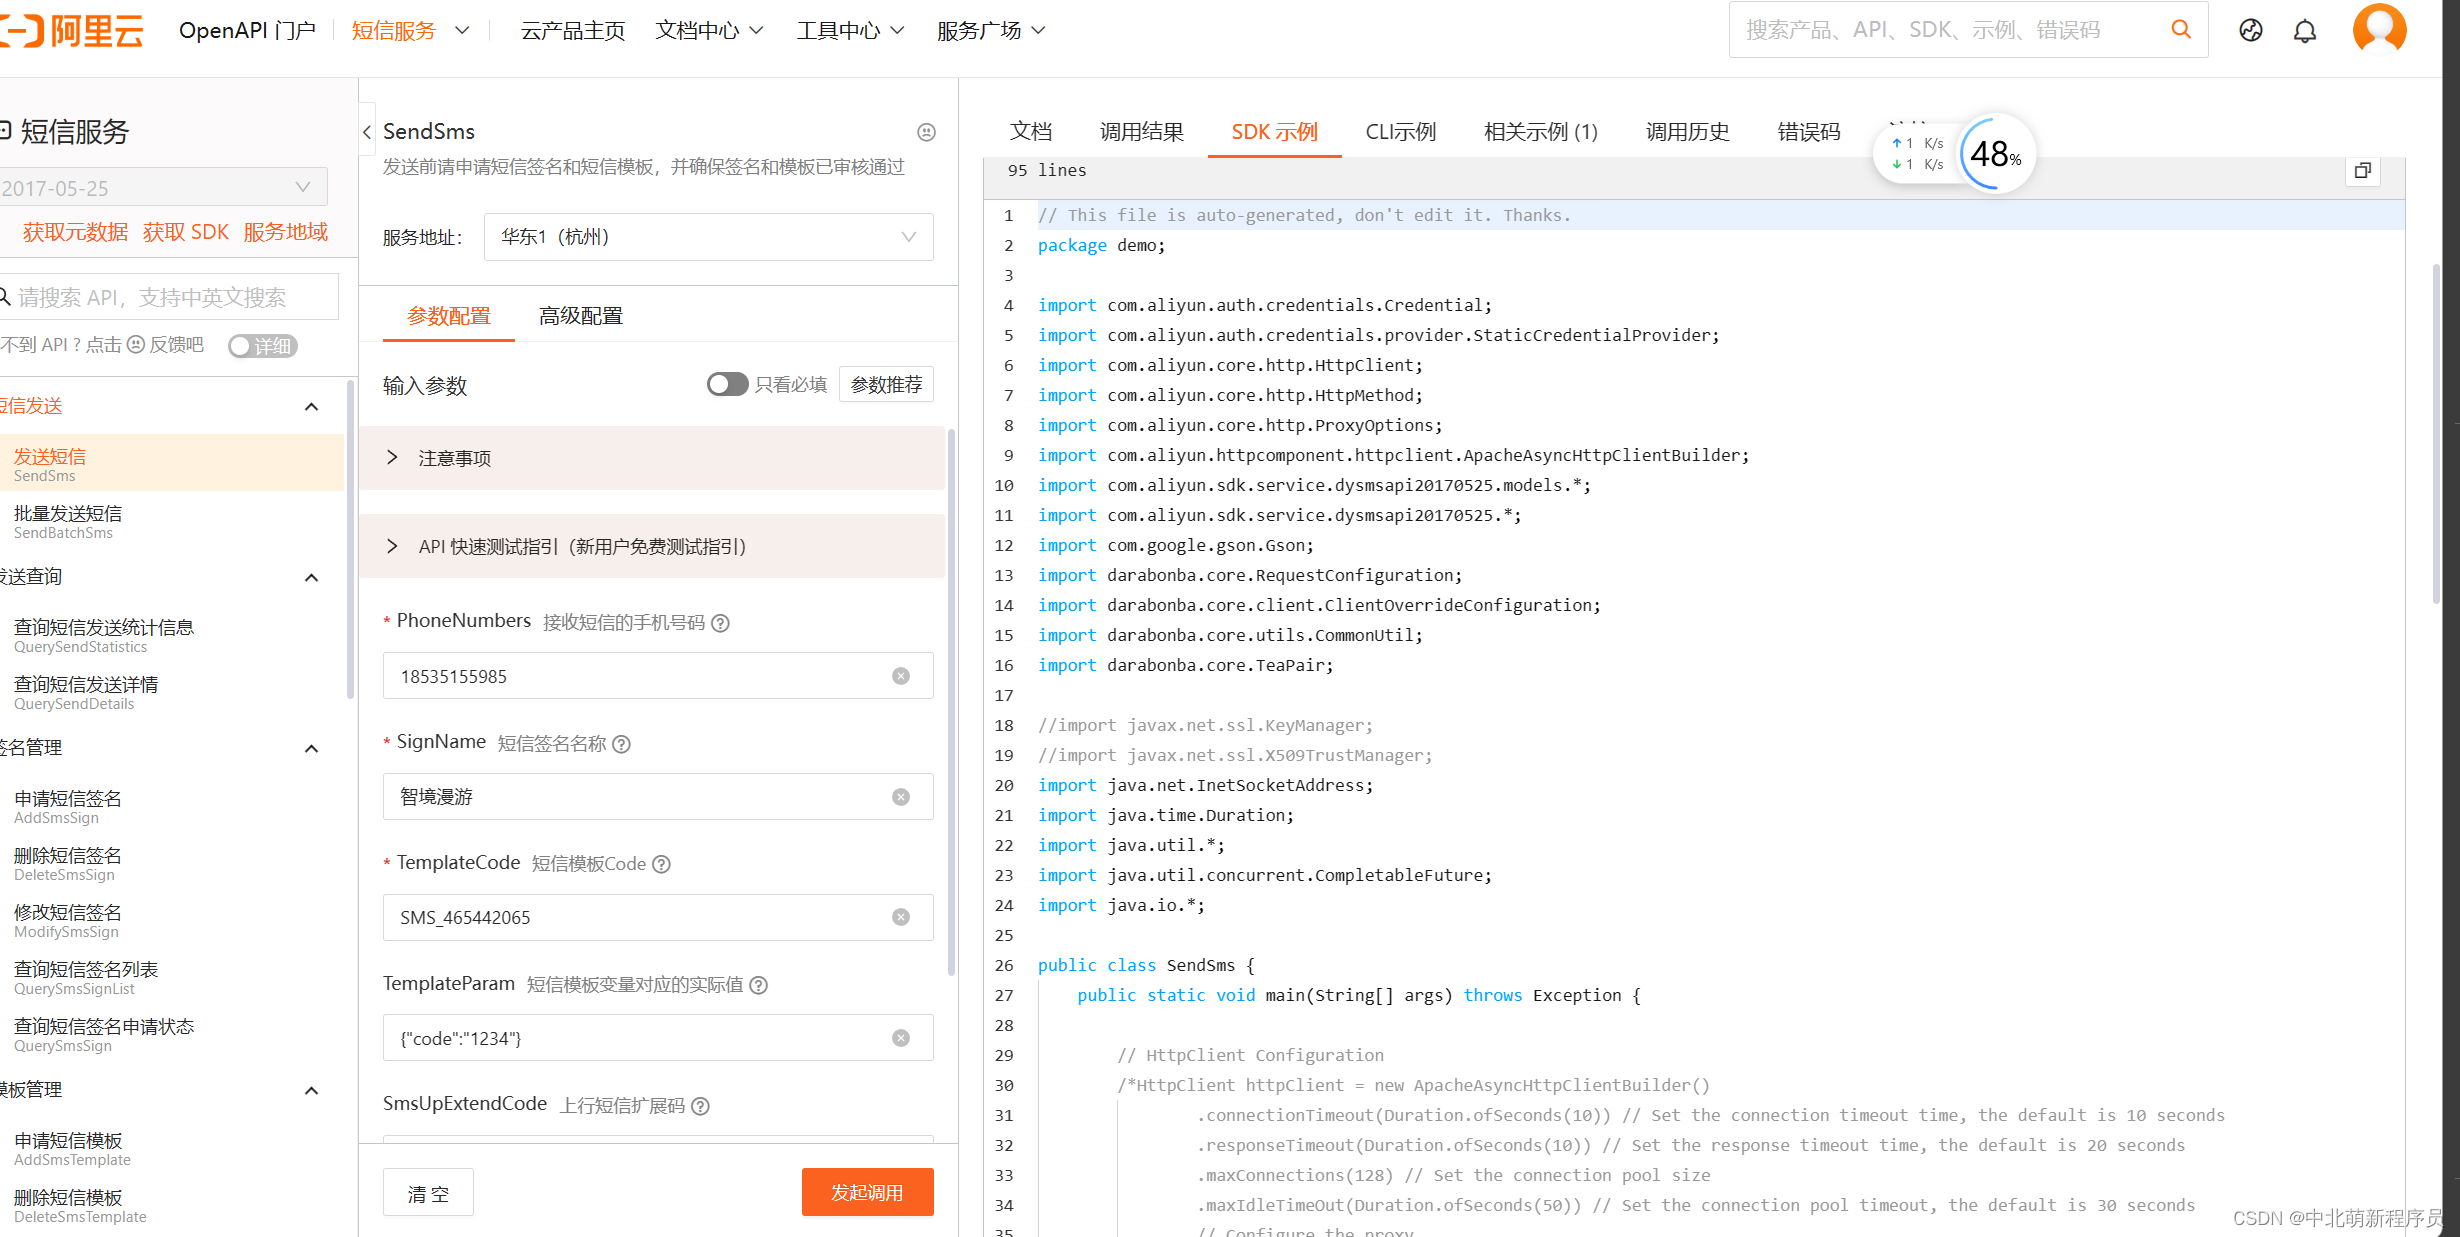Switch to the 调用结果 tab
This screenshot has width=2460, height=1237.
(x=1142, y=132)
